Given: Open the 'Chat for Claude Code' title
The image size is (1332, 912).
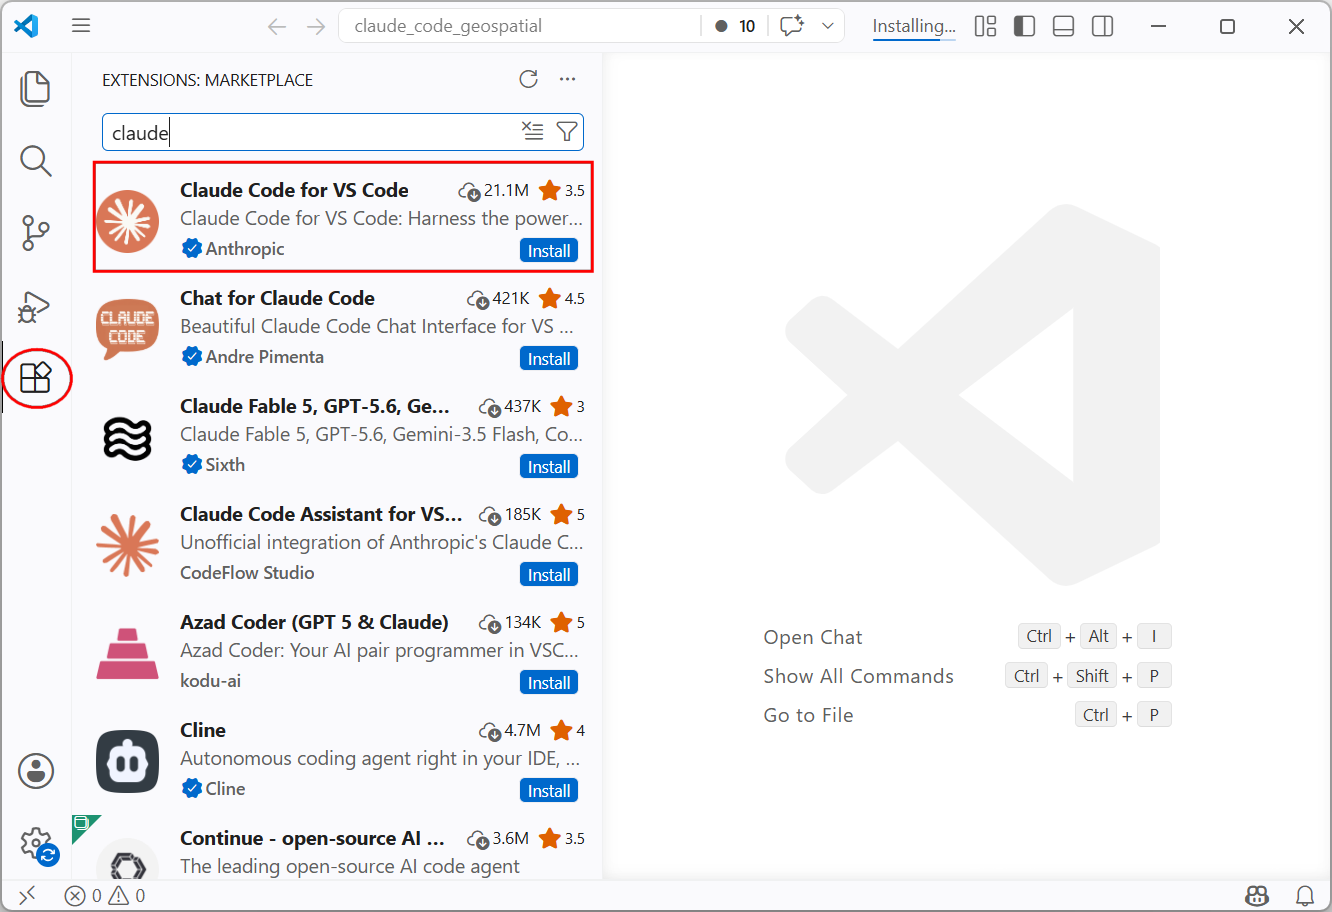Looking at the screenshot, I should coord(277,298).
